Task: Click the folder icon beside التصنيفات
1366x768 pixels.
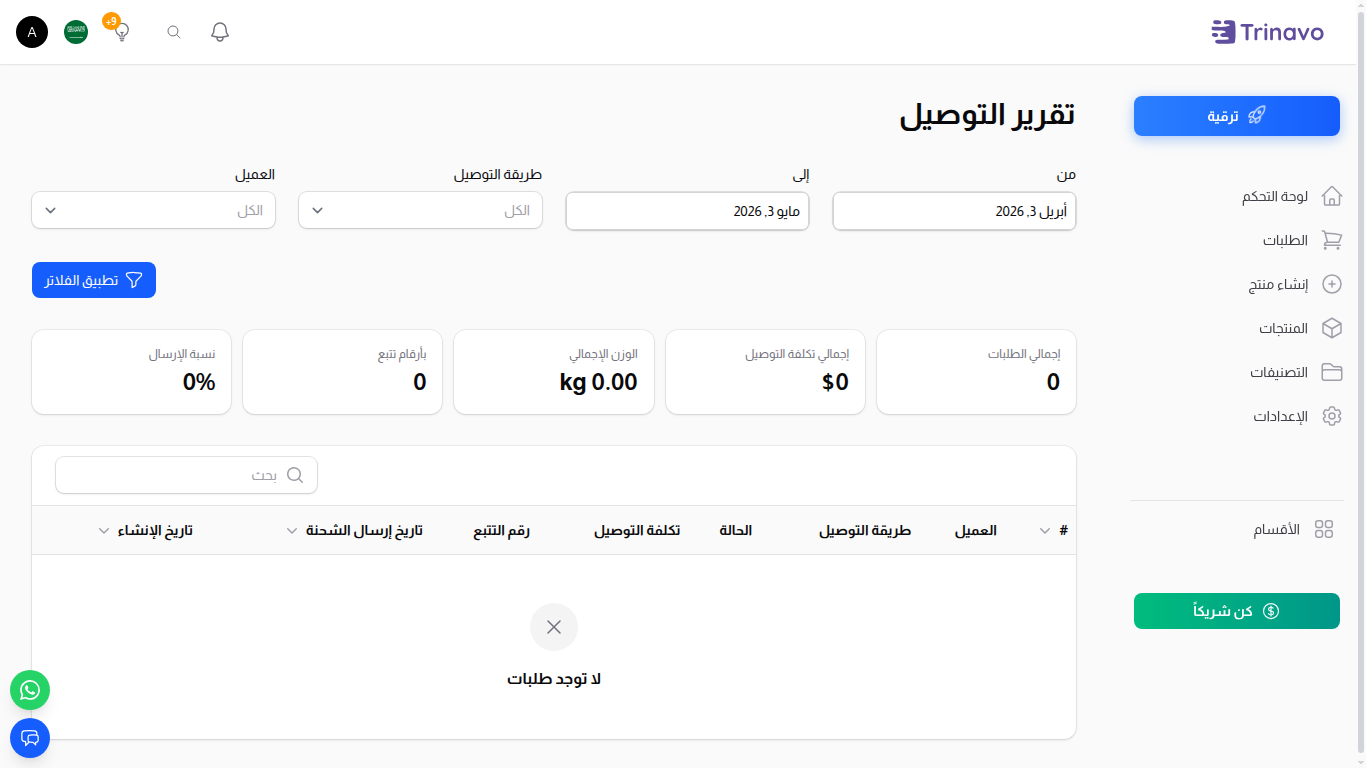Action: click(1331, 372)
